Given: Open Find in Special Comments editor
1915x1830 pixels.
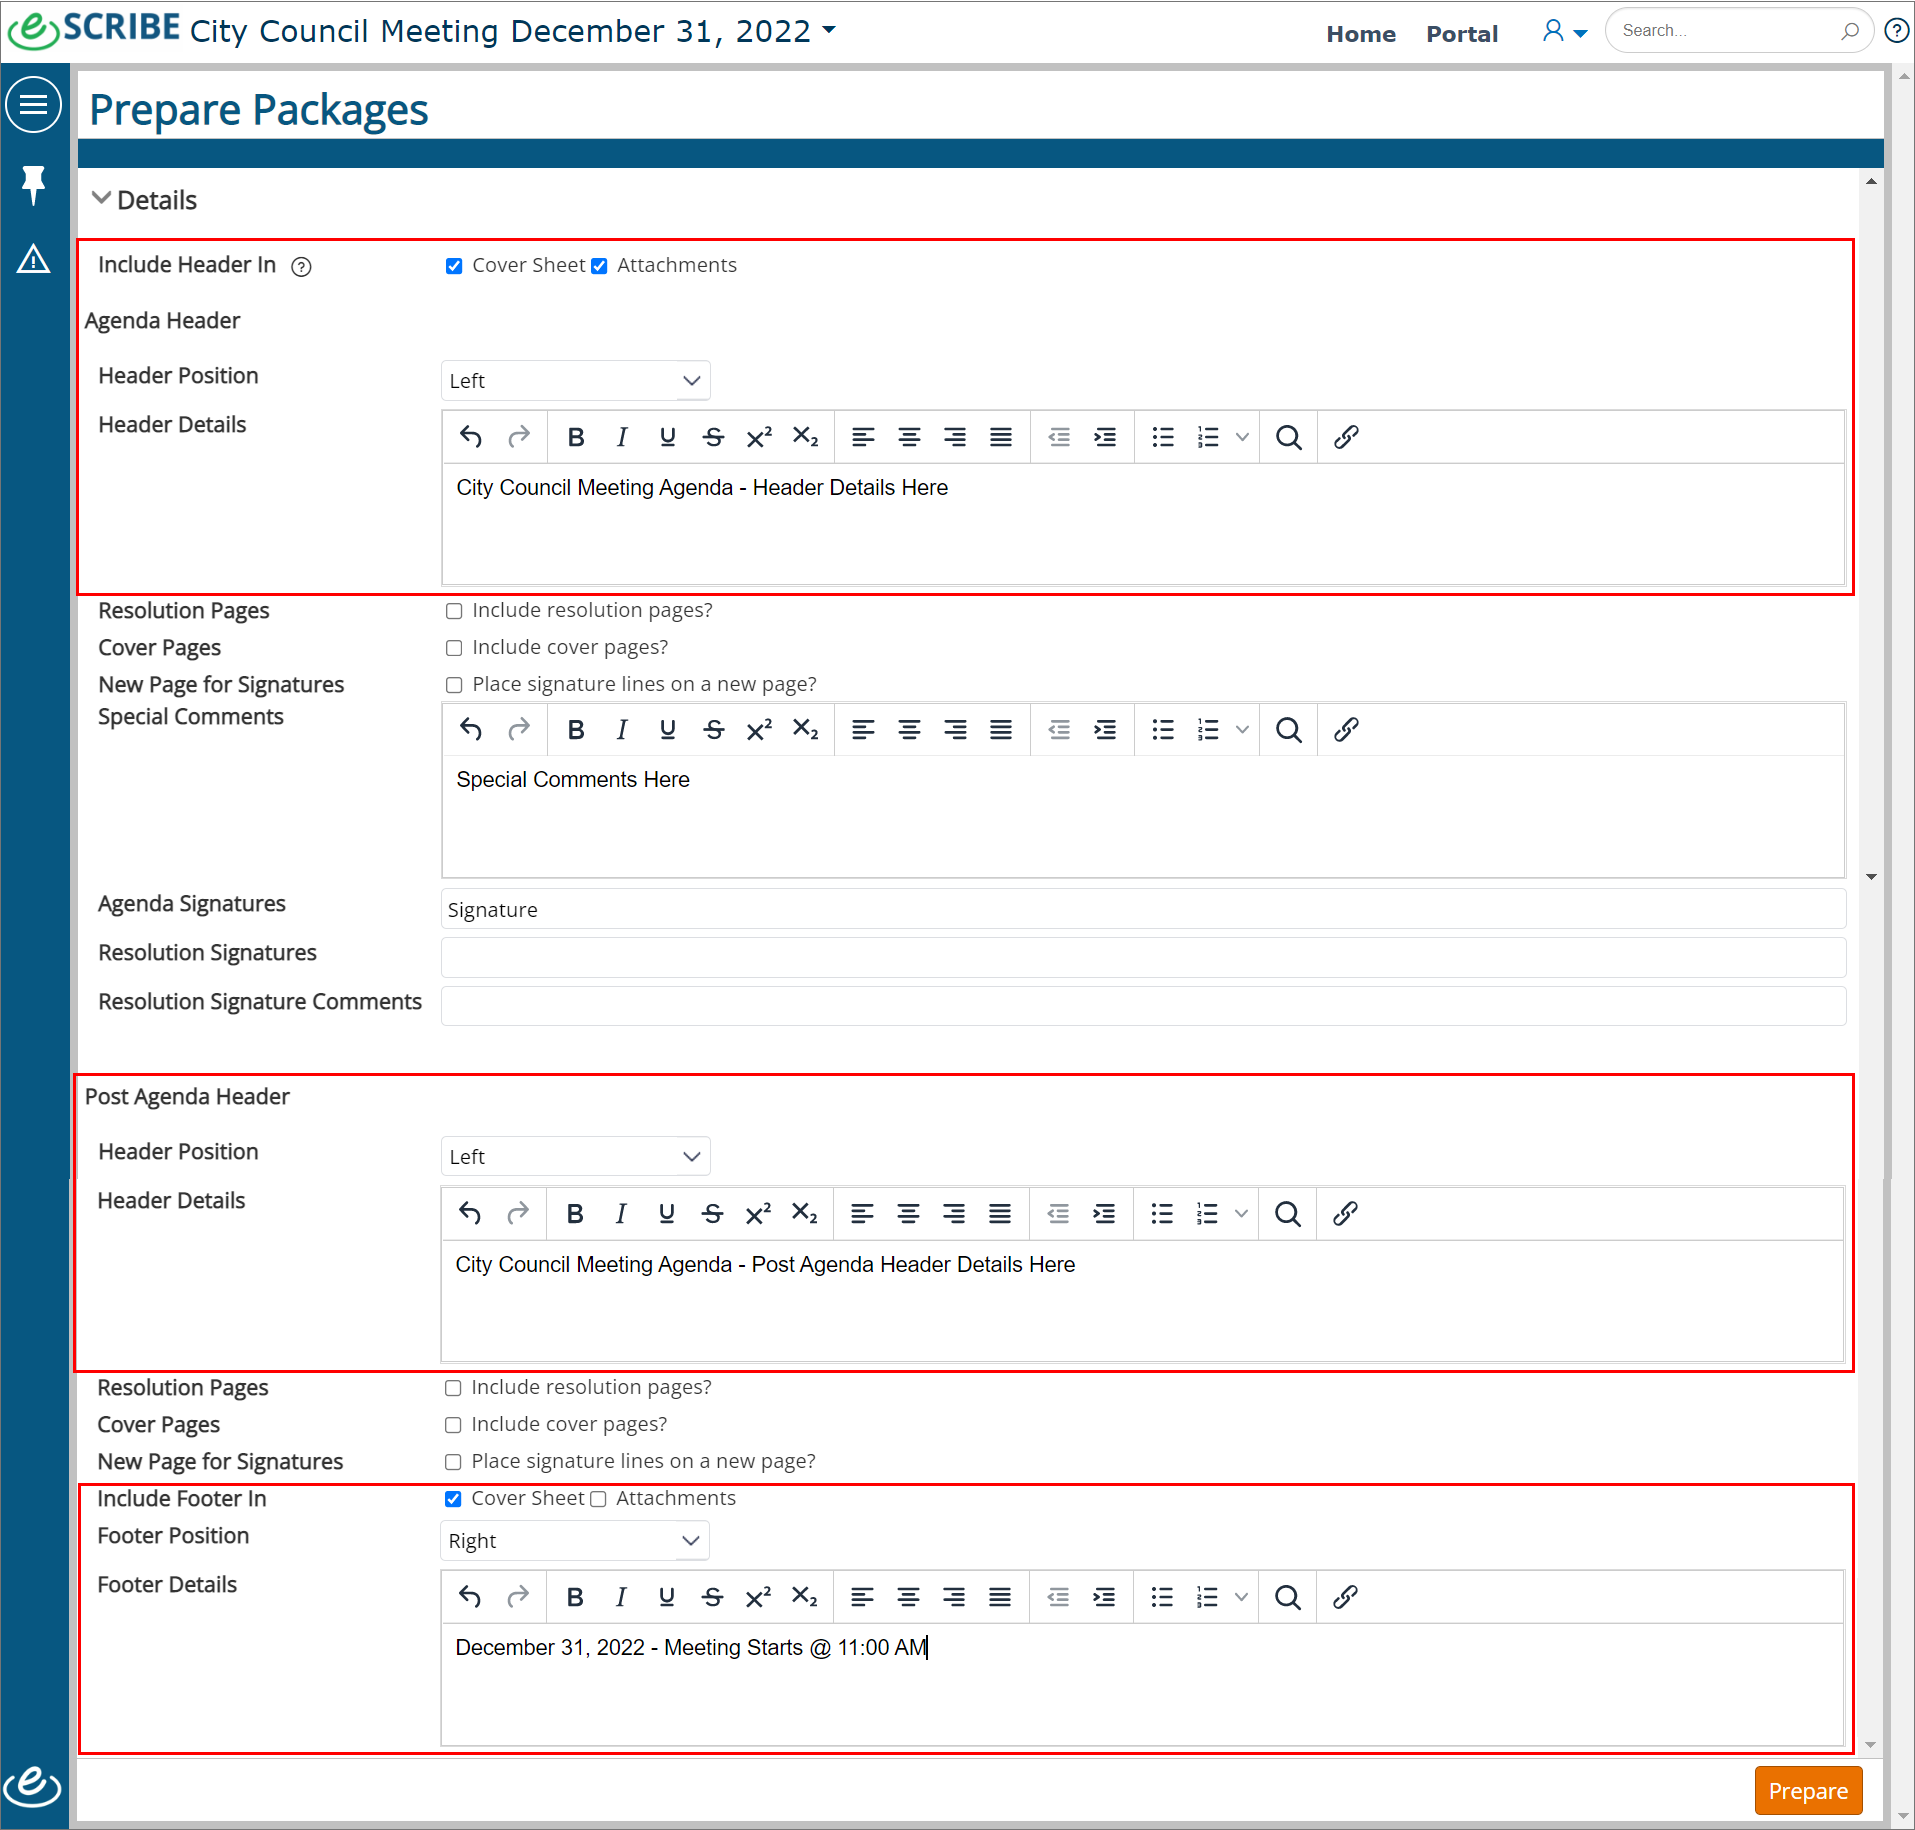Looking at the screenshot, I should point(1289,729).
